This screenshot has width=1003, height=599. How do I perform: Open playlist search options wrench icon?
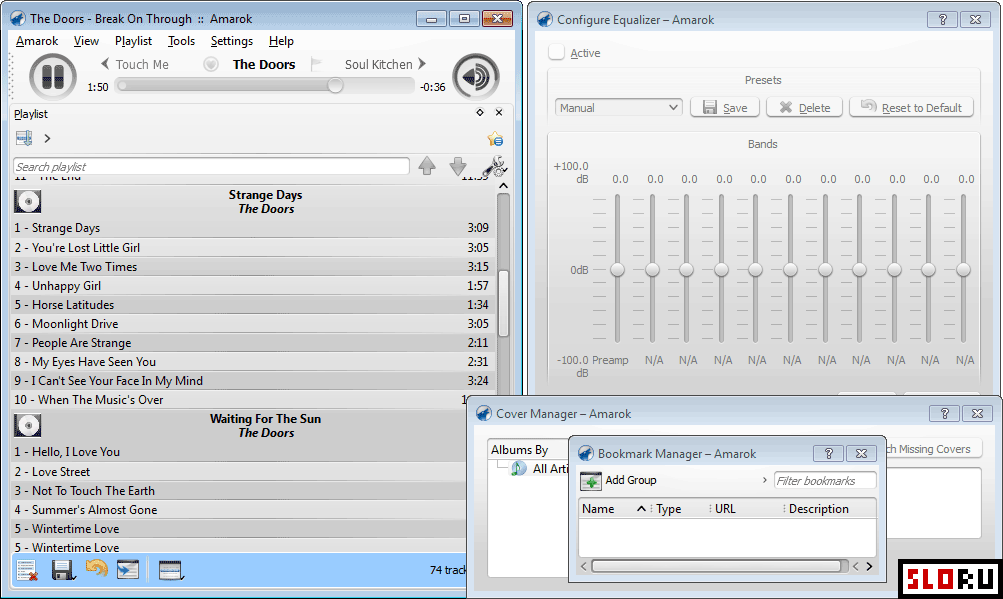coord(494,166)
